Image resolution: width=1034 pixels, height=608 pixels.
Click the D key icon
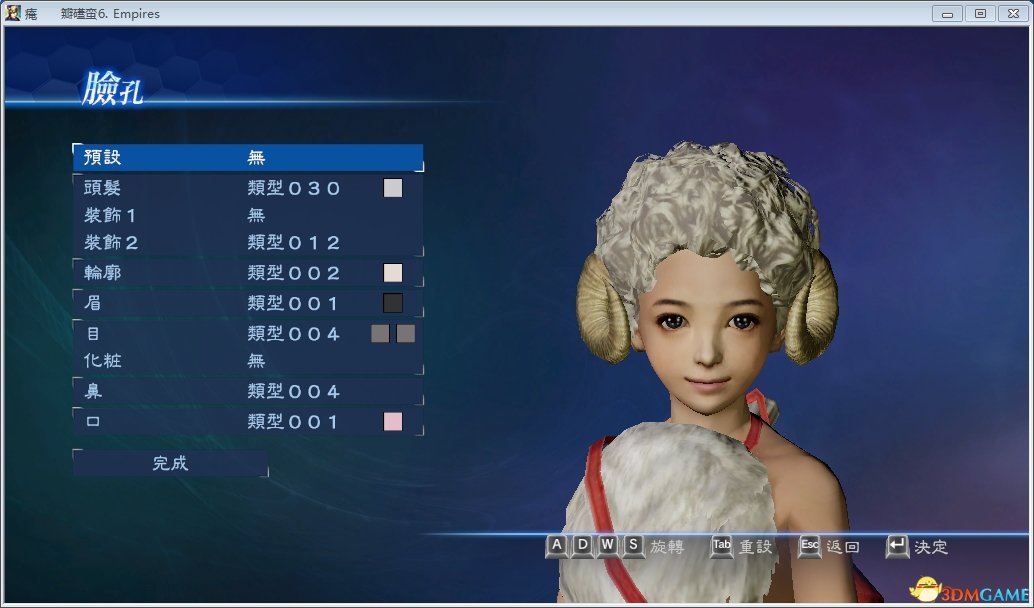pyautogui.click(x=582, y=546)
